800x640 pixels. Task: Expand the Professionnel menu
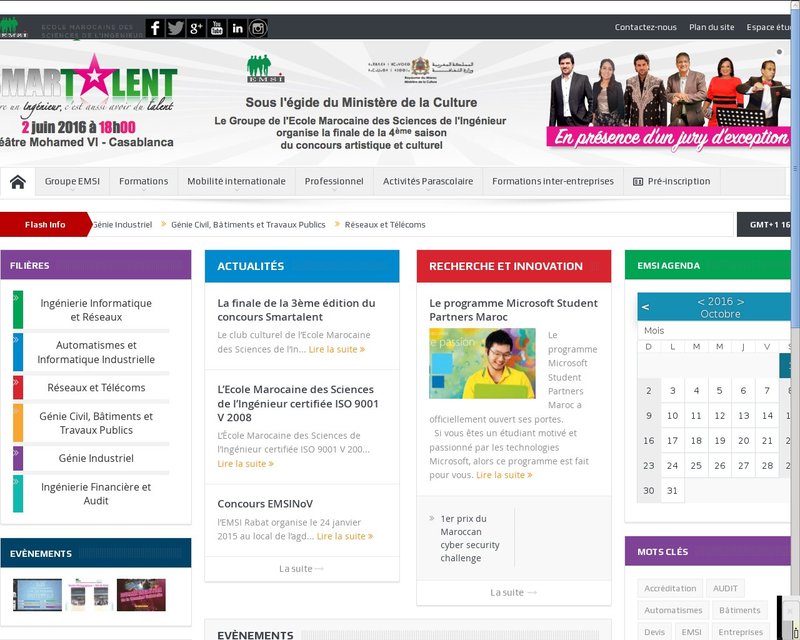(334, 181)
